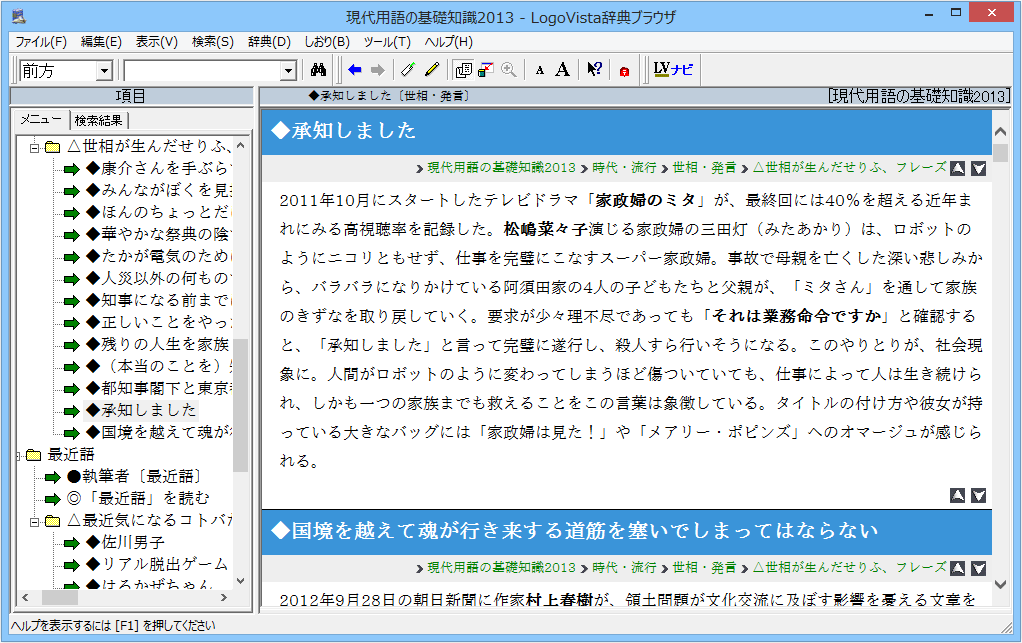Click the magnifier zoom icon in toolbar

pyautogui.click(x=509, y=70)
